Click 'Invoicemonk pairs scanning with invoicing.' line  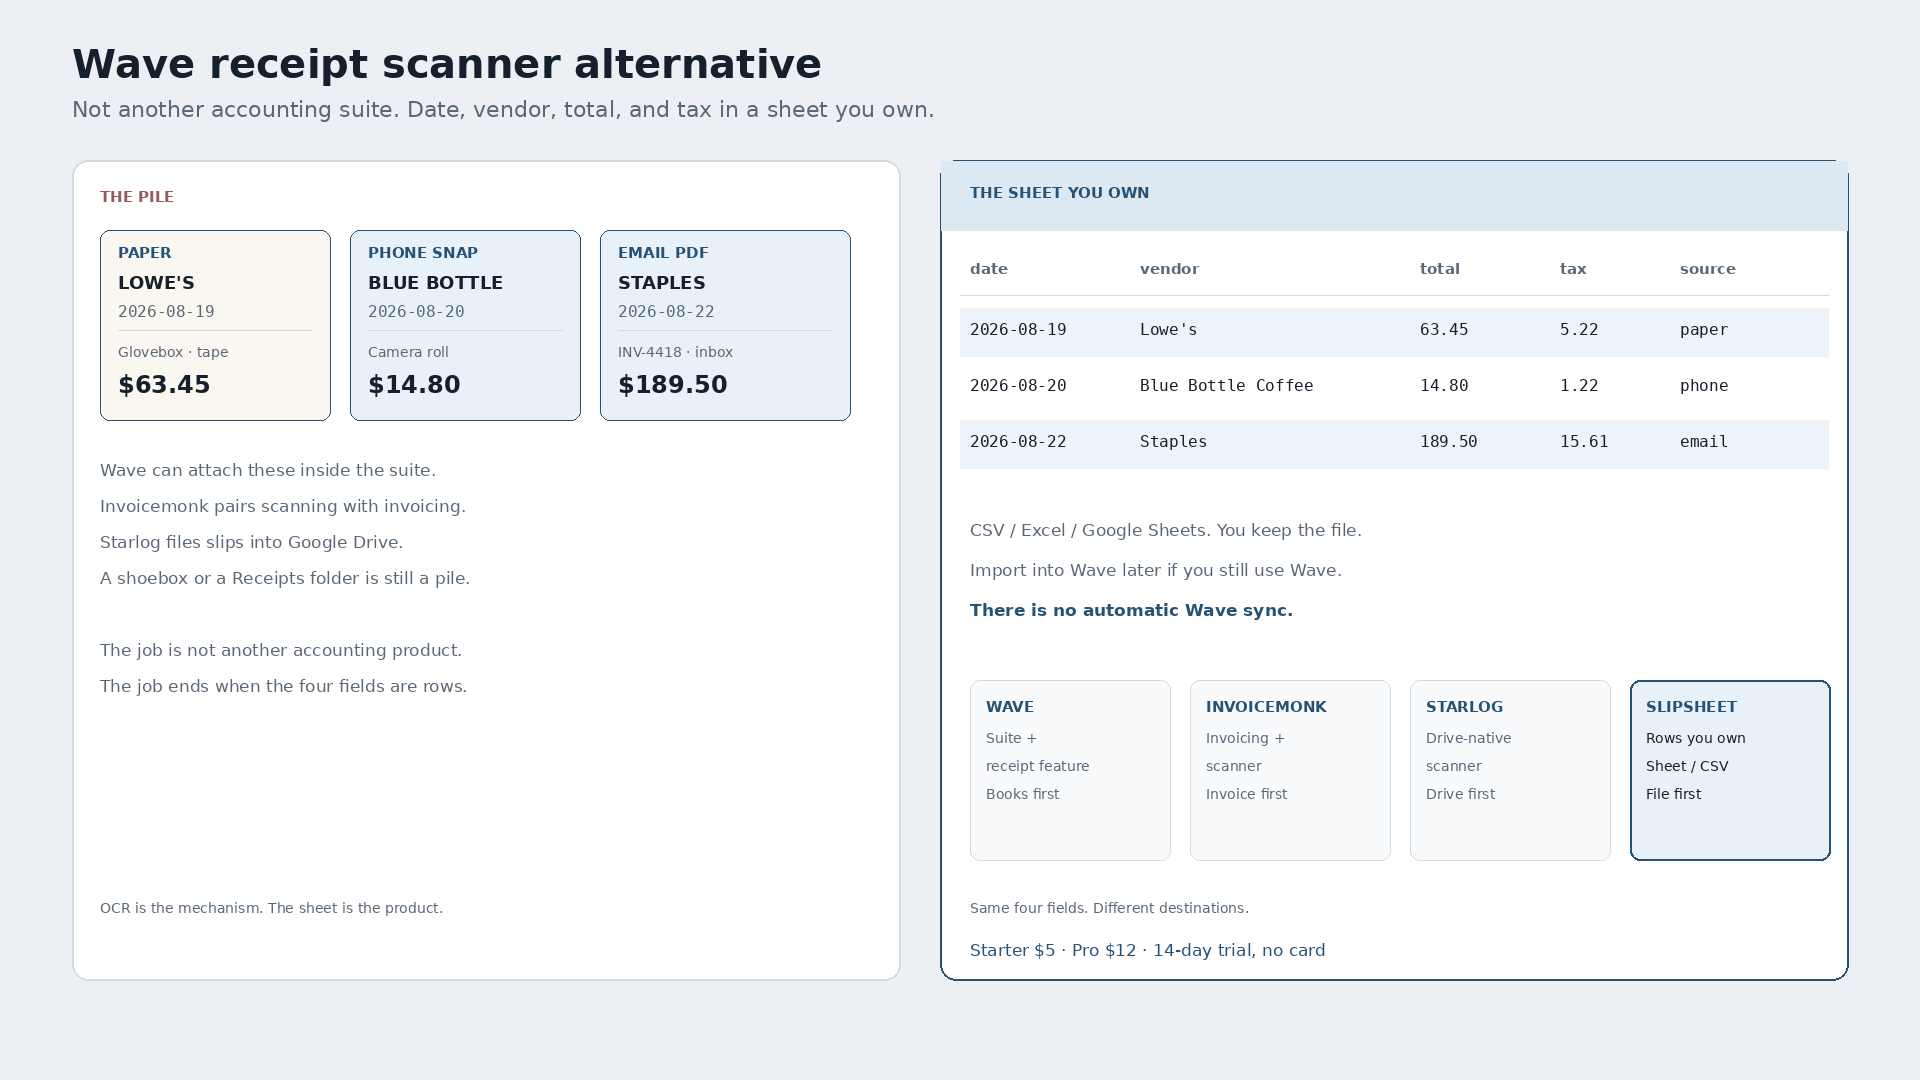click(283, 506)
